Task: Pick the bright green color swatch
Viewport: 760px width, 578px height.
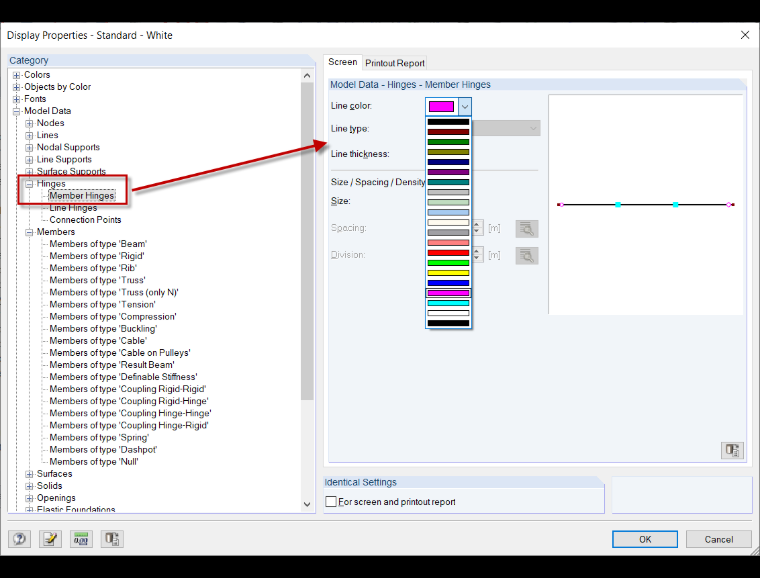Action: 448,263
